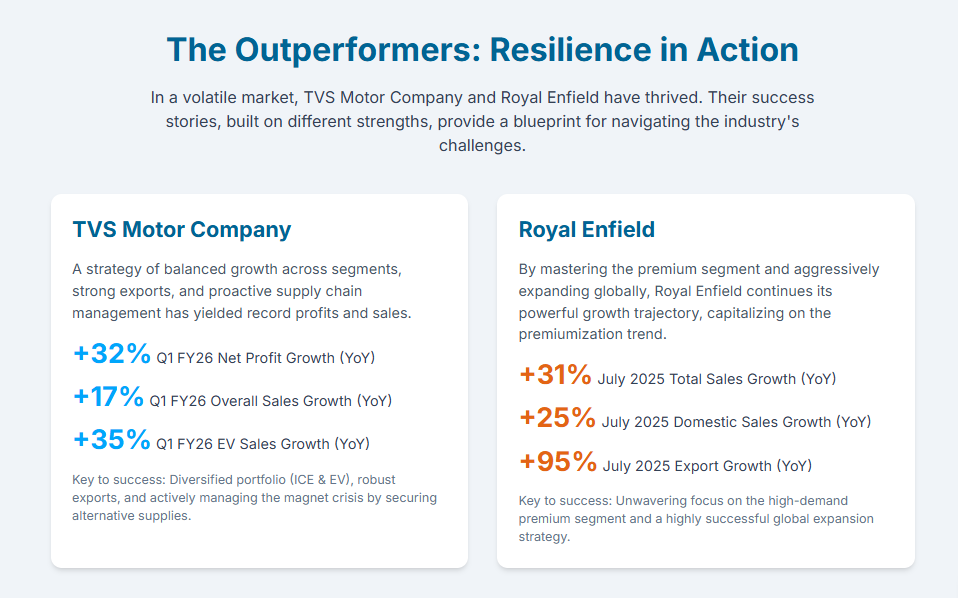Click the intro paragraph below the main title
The width and height of the screenshot is (958, 598).
click(482, 121)
